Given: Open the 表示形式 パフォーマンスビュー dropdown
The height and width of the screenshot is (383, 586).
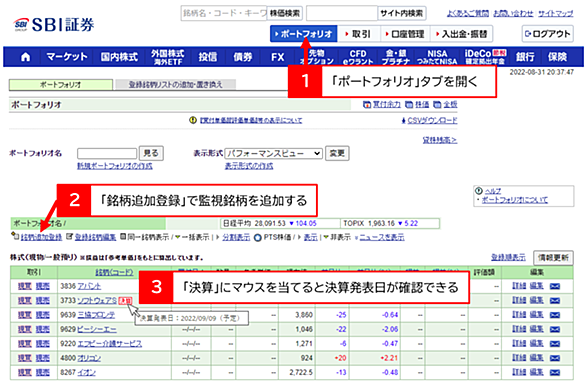Looking at the screenshot, I should (x=274, y=153).
